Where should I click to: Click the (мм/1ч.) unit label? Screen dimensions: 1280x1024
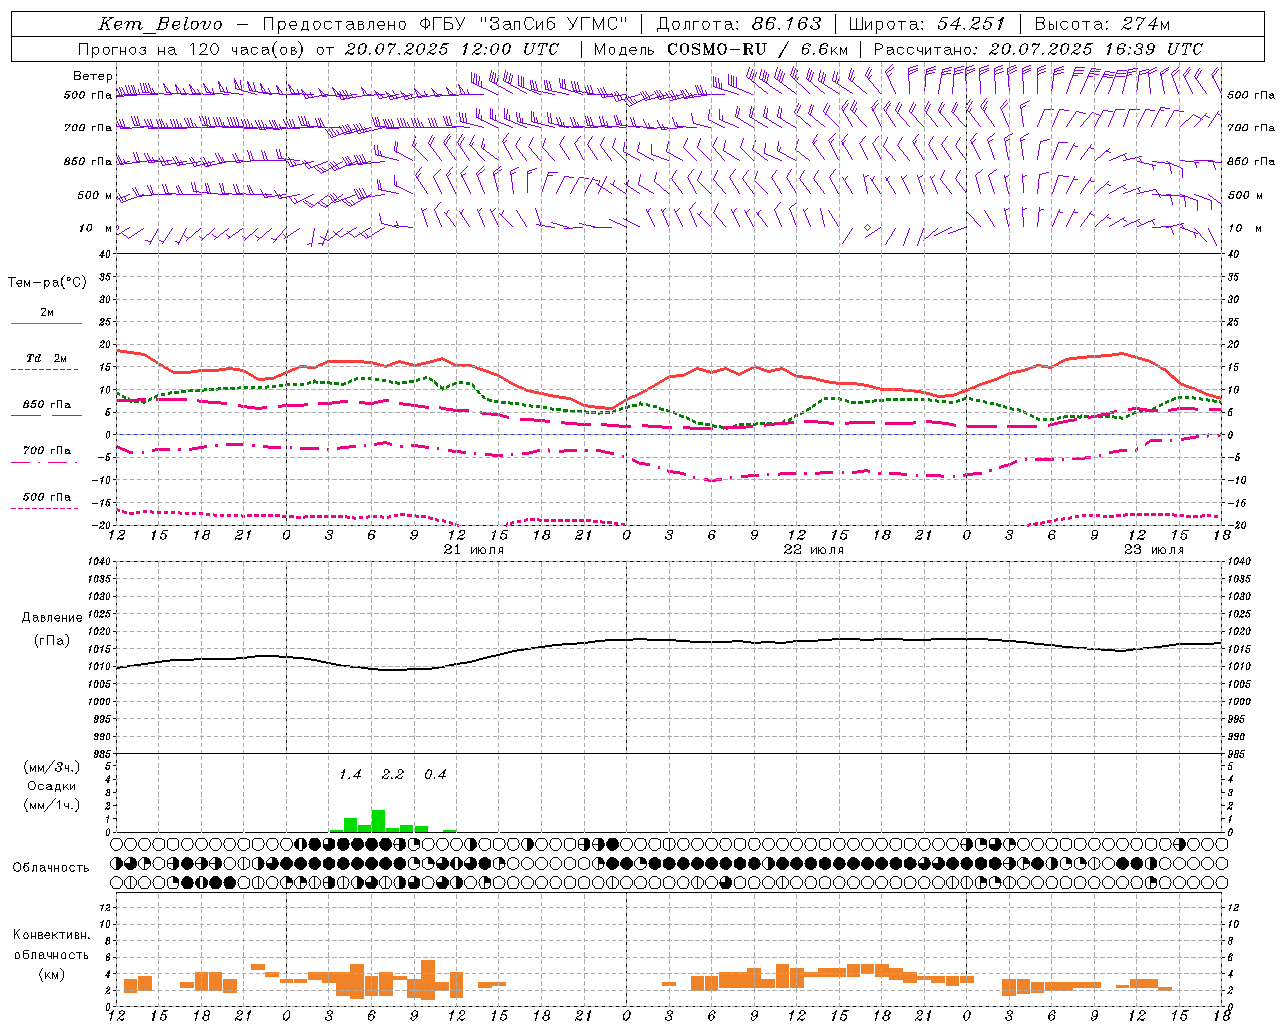pyautogui.click(x=52, y=805)
